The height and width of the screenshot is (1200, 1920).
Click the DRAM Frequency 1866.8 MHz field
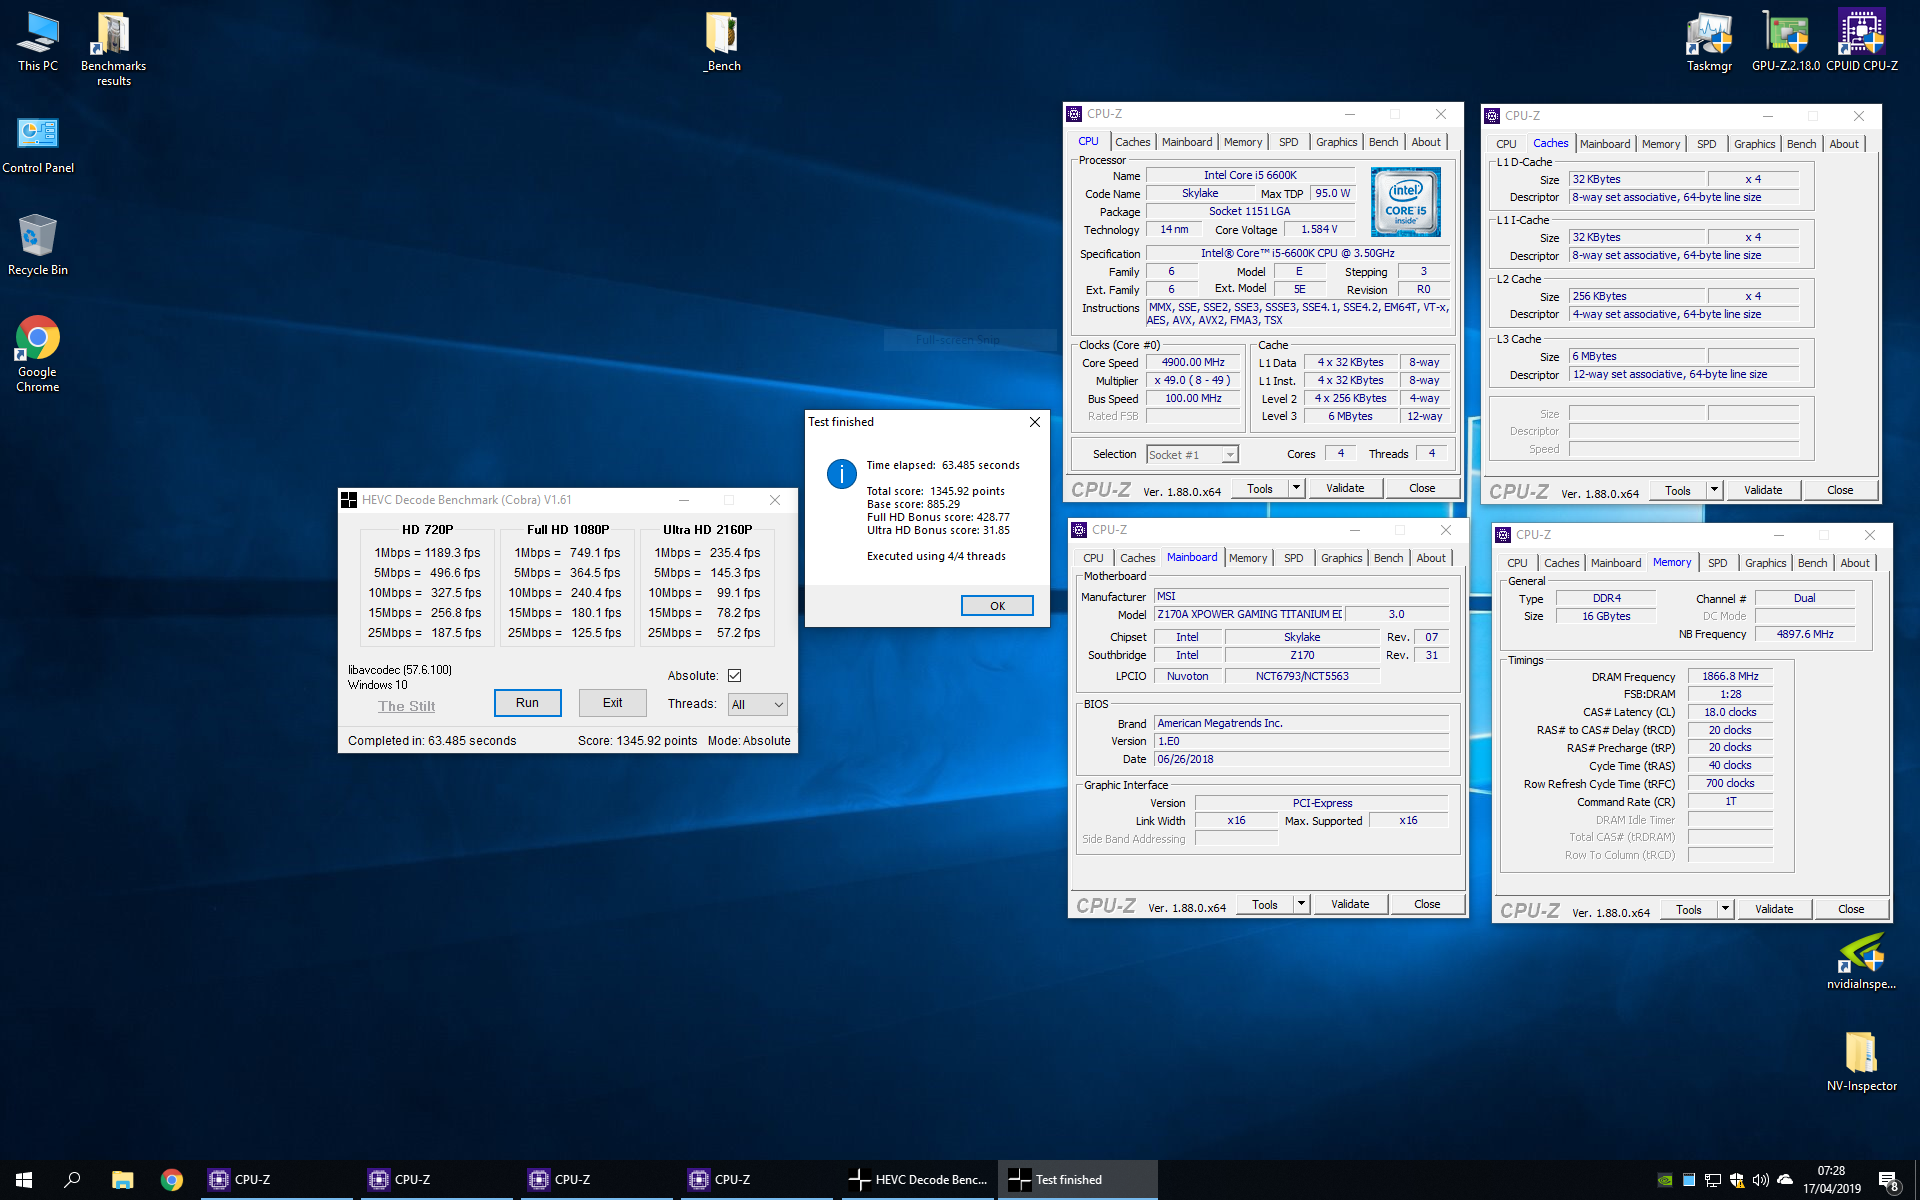(x=1730, y=676)
